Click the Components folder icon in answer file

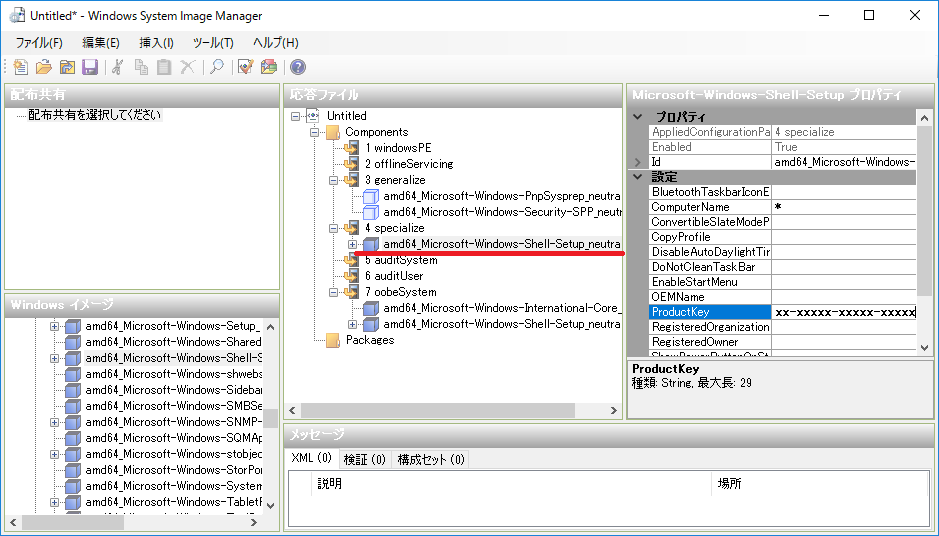(x=333, y=132)
